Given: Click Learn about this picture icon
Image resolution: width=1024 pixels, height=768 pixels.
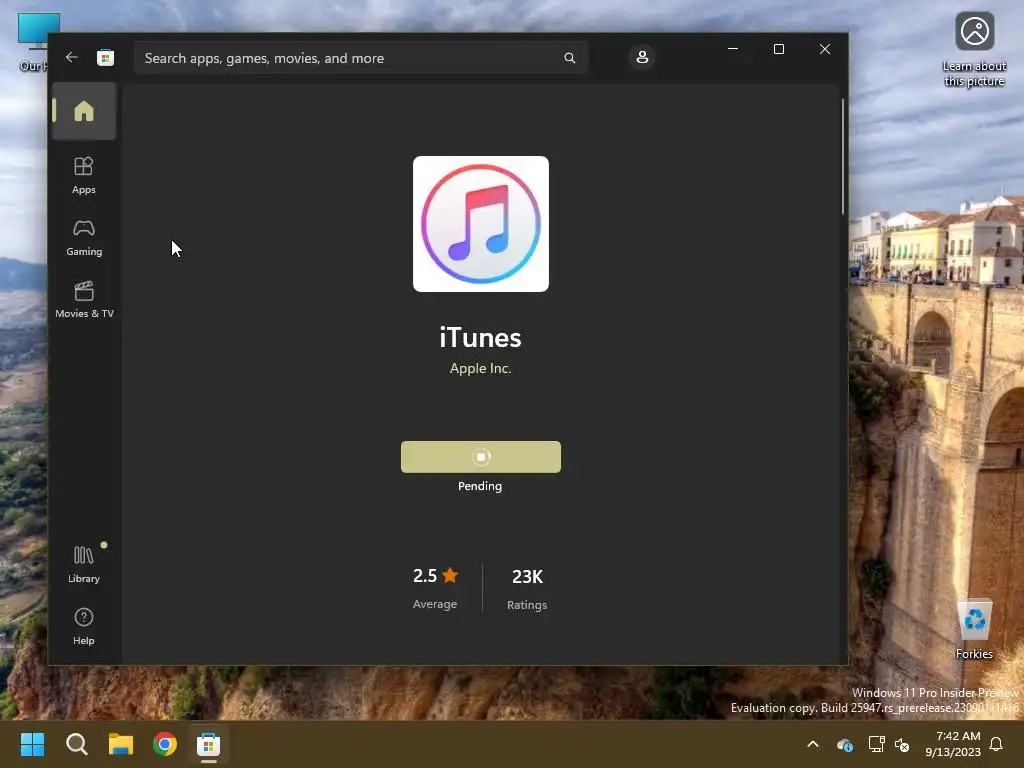Looking at the screenshot, I should 974,50.
